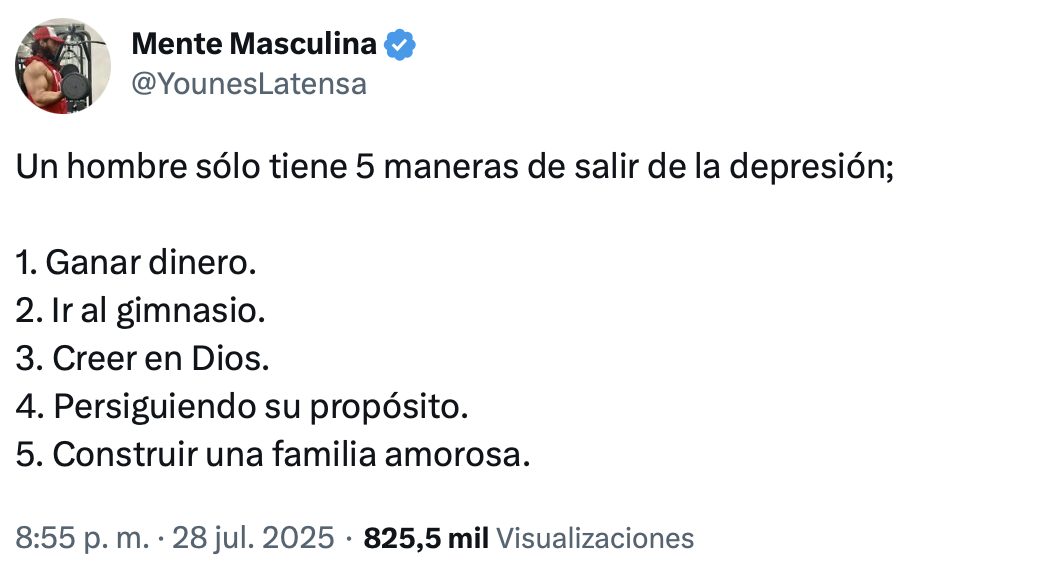This screenshot has width=1062, height=578.
Task: Select the line '4. Persiguiendo su propósito.'
Action: 242,407
